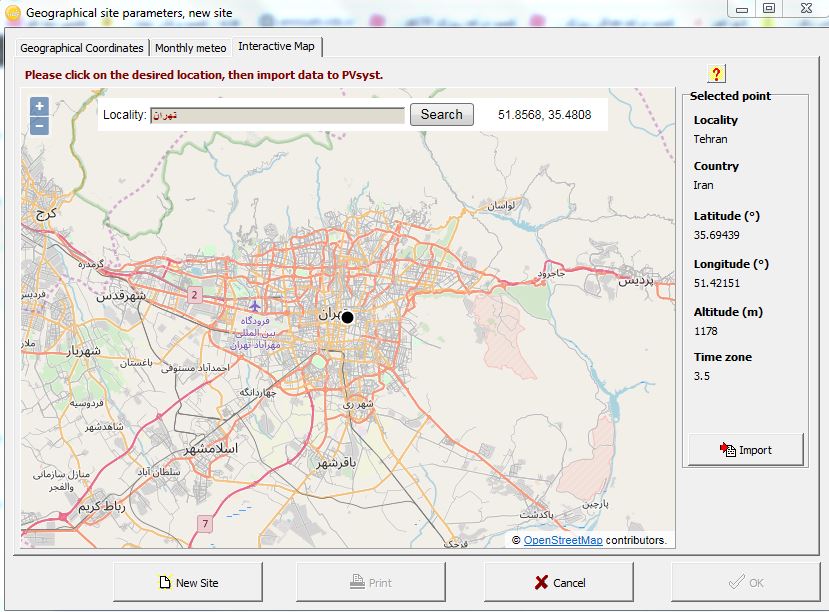Click Time zone value 3.5
The height and width of the screenshot is (612, 829).
click(x=702, y=376)
